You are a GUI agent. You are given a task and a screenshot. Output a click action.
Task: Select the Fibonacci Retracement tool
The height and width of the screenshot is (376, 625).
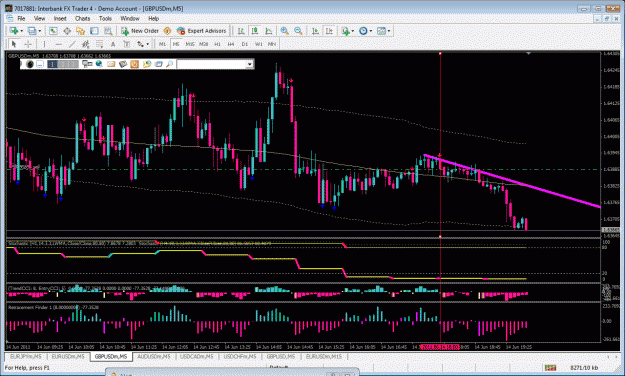click(99, 44)
